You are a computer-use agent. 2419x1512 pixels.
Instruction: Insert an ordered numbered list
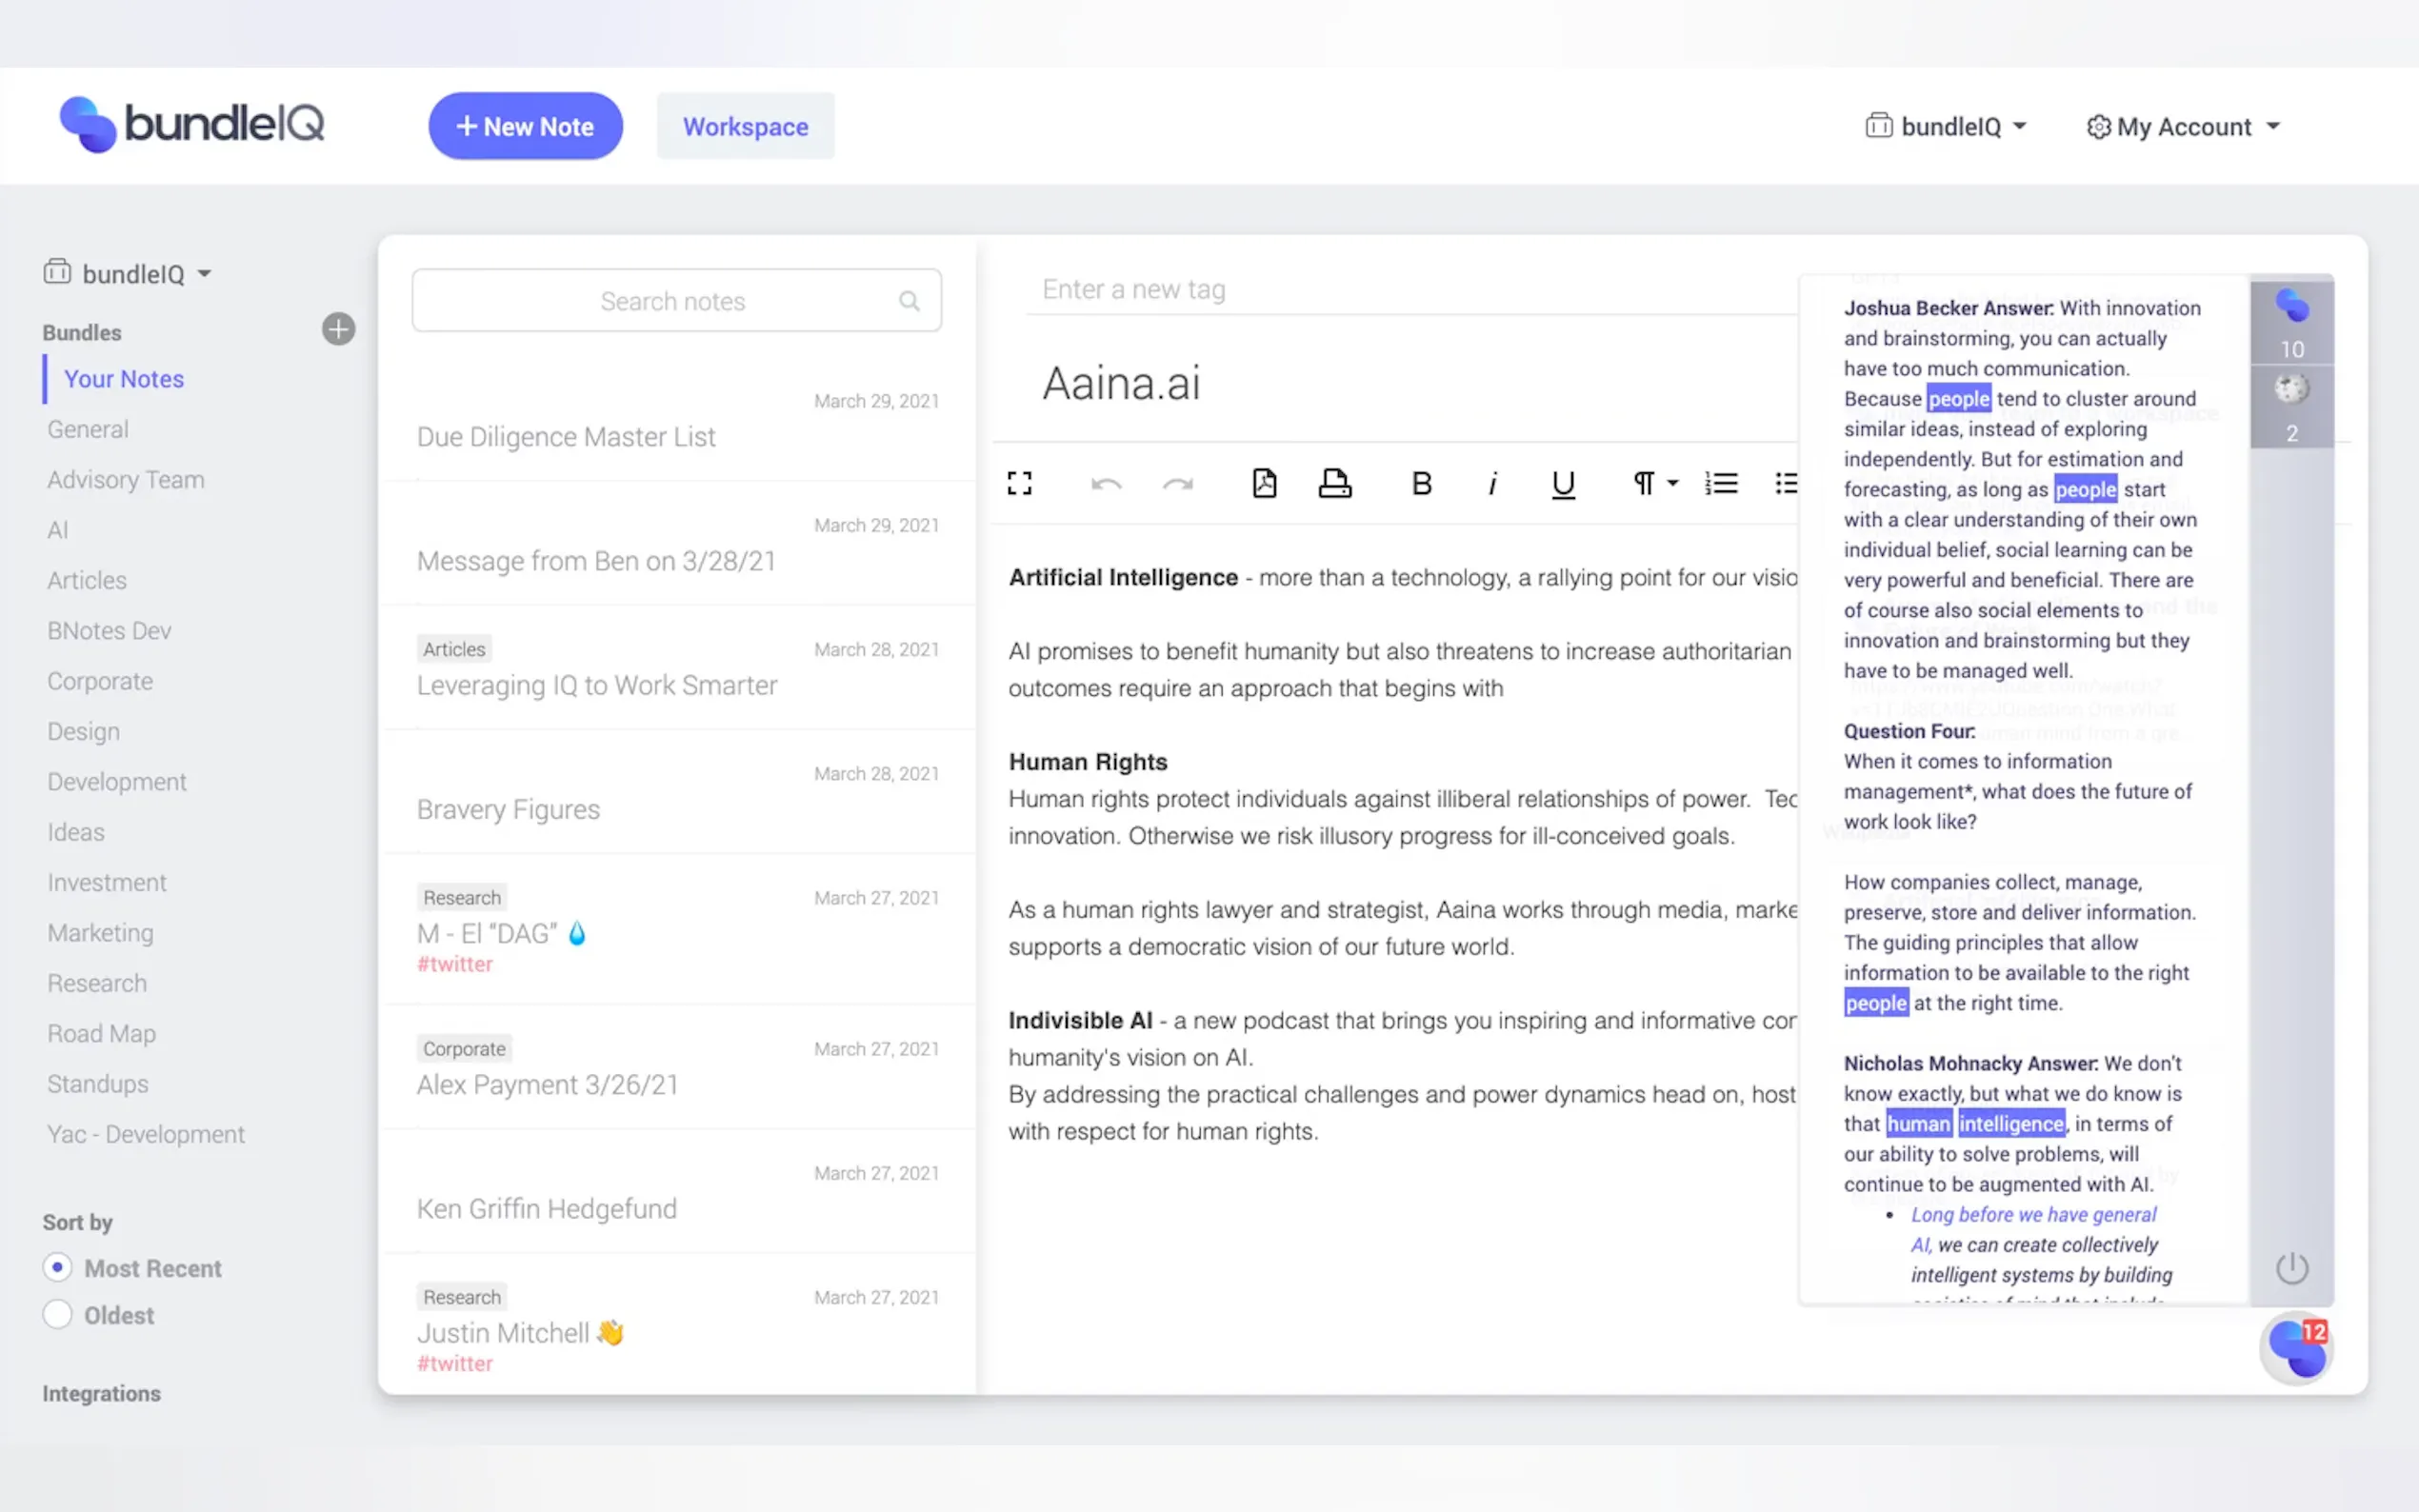(1721, 484)
